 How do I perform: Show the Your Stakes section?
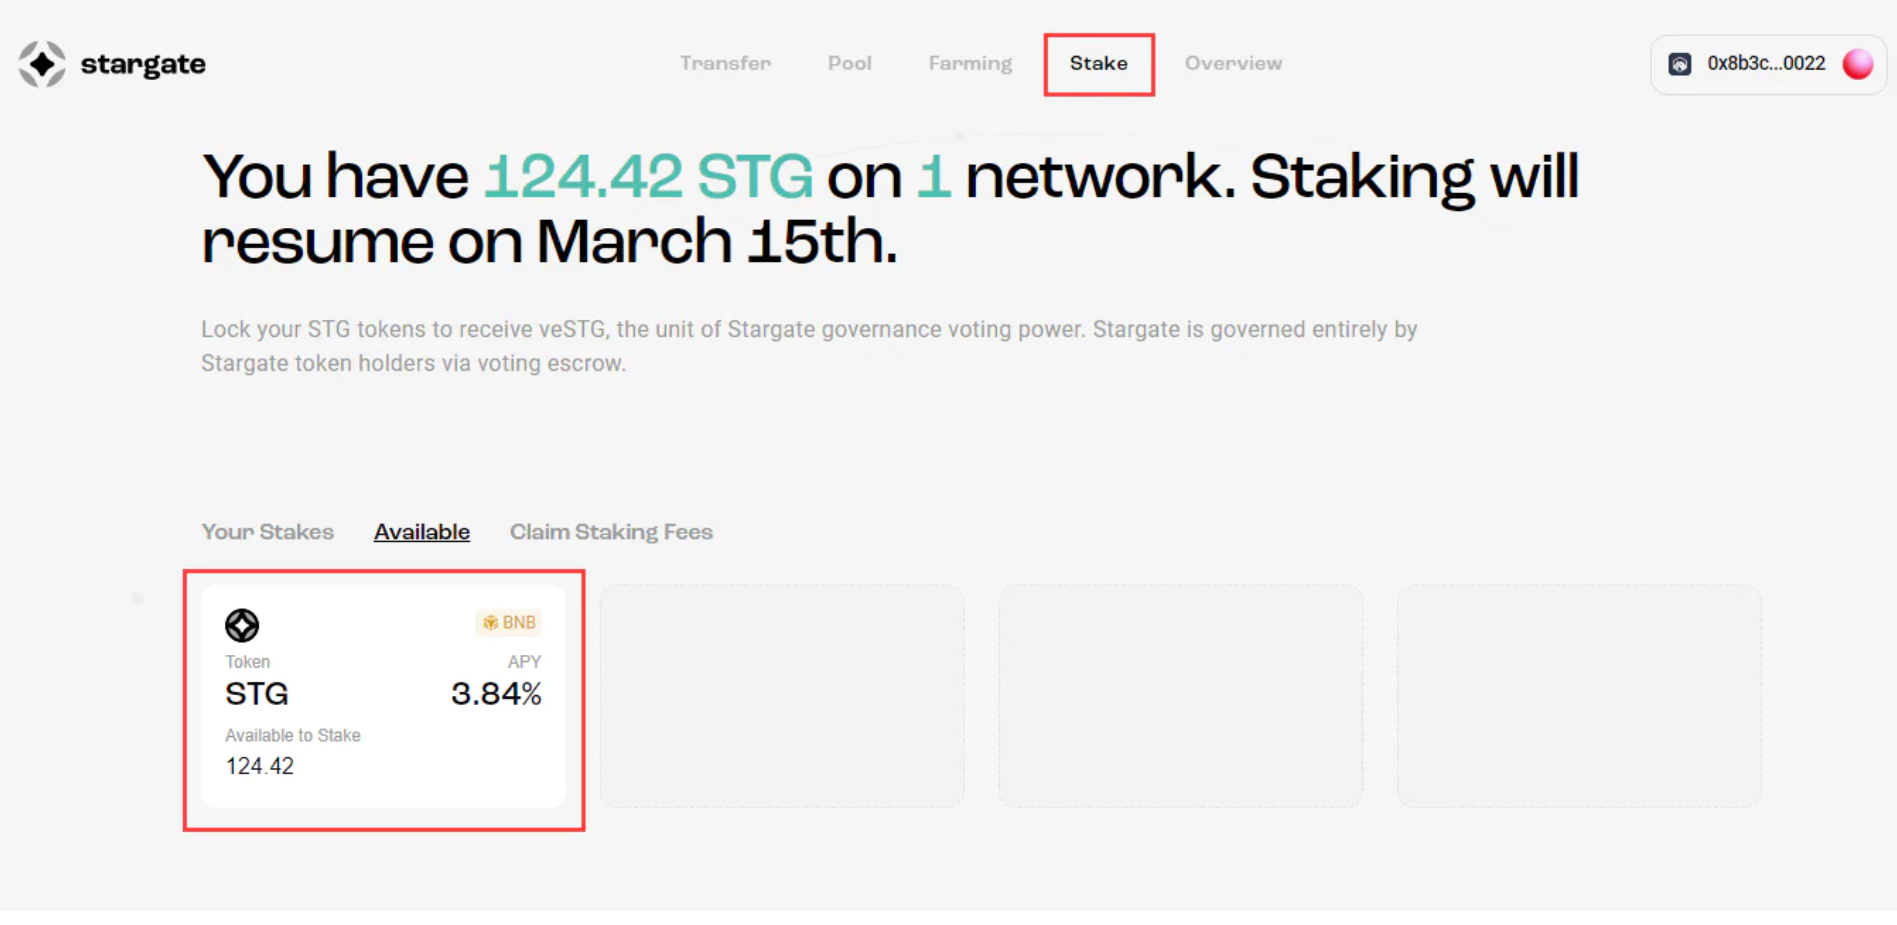[267, 532]
